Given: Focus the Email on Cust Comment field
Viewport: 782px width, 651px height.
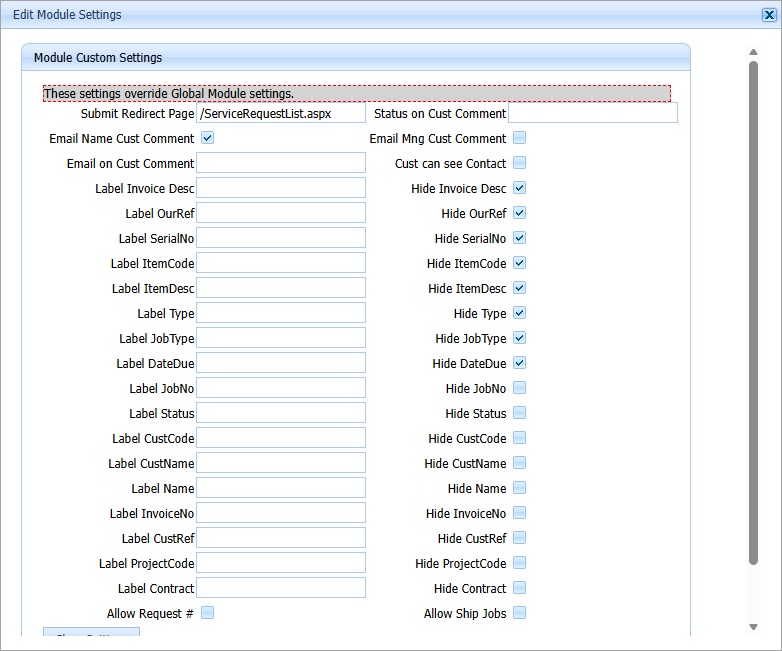Looking at the screenshot, I should (x=281, y=163).
